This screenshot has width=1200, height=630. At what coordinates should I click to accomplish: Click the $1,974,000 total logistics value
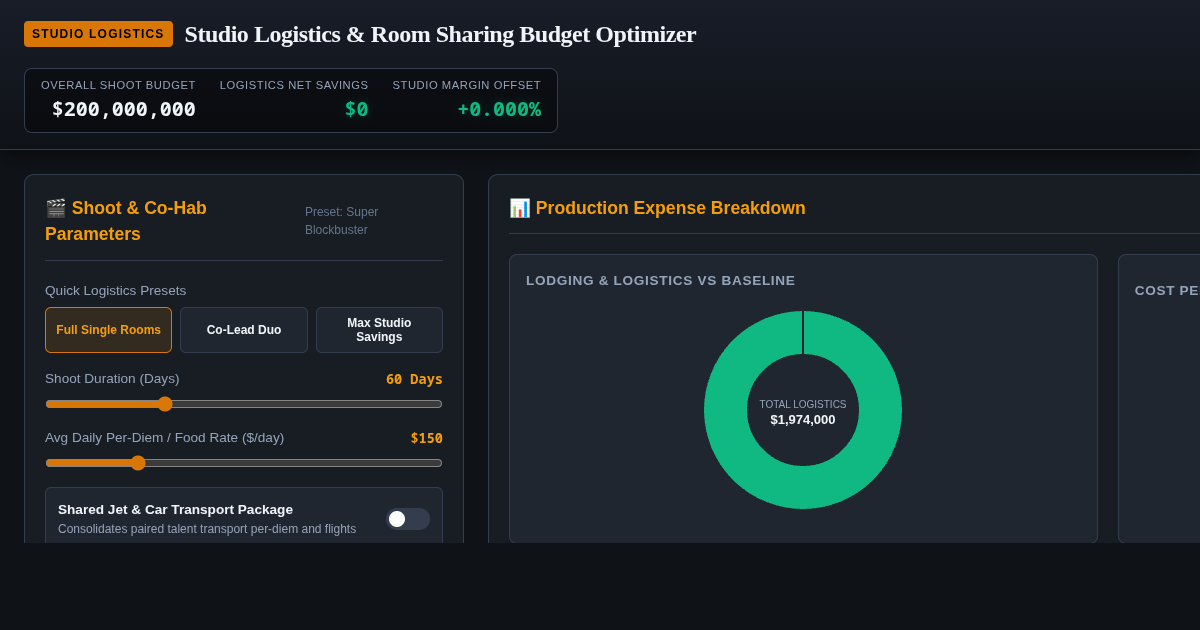pos(803,420)
